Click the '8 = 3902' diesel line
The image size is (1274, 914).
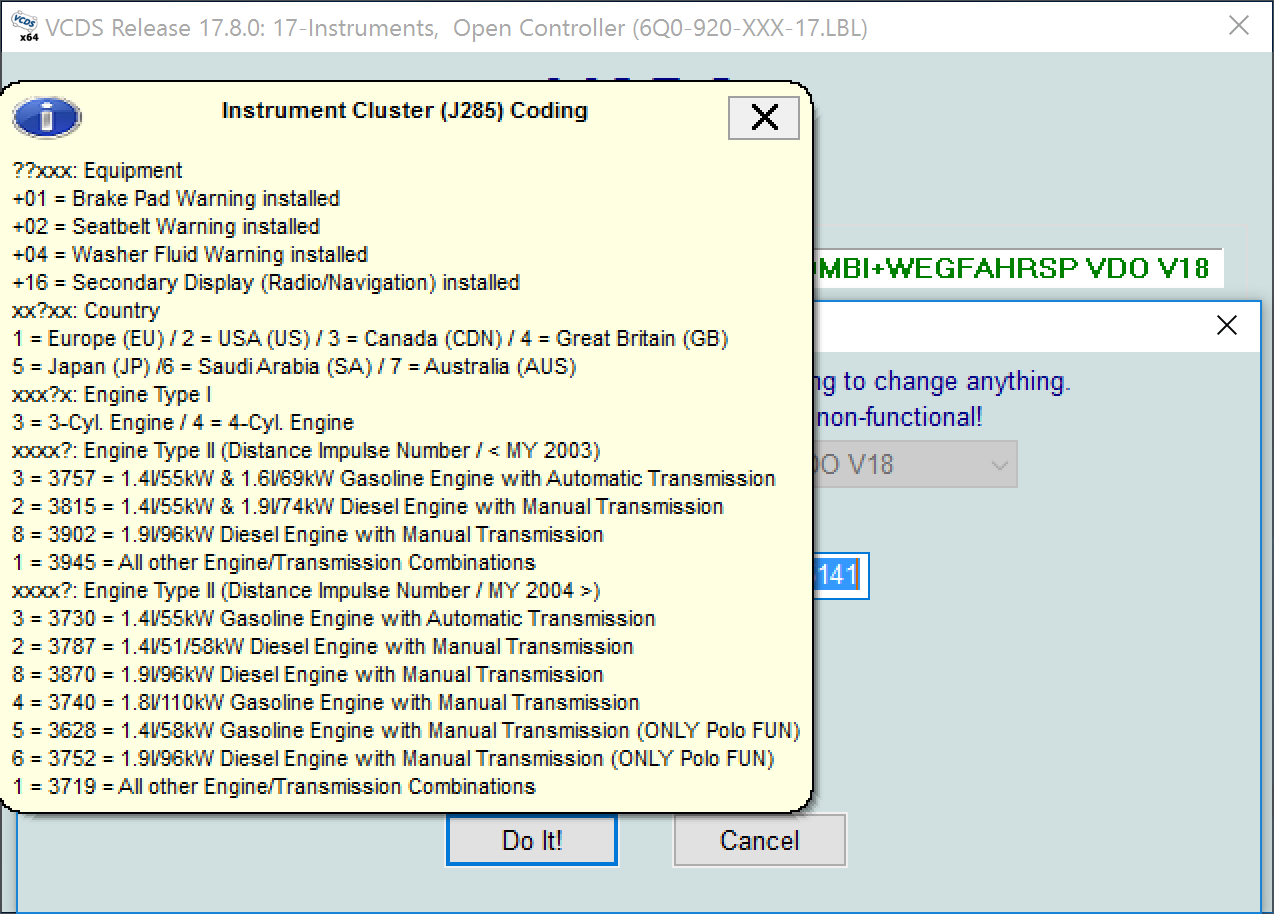point(308,535)
